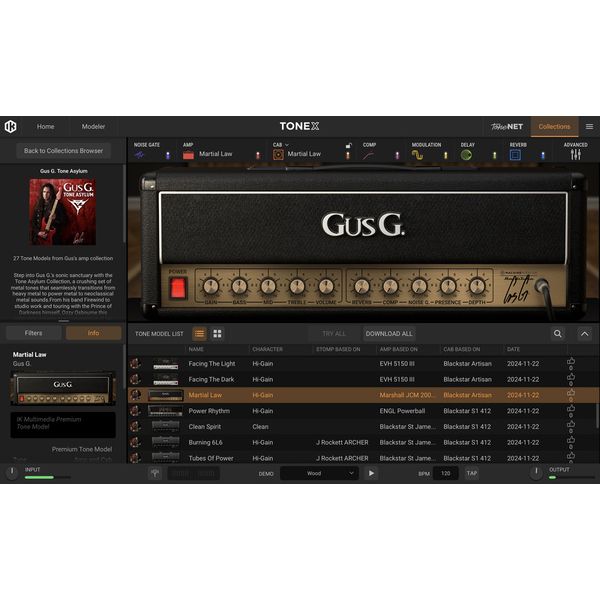Image resolution: width=600 pixels, height=600 pixels.
Task: Click the BPM 120 field
Action: (x=445, y=473)
